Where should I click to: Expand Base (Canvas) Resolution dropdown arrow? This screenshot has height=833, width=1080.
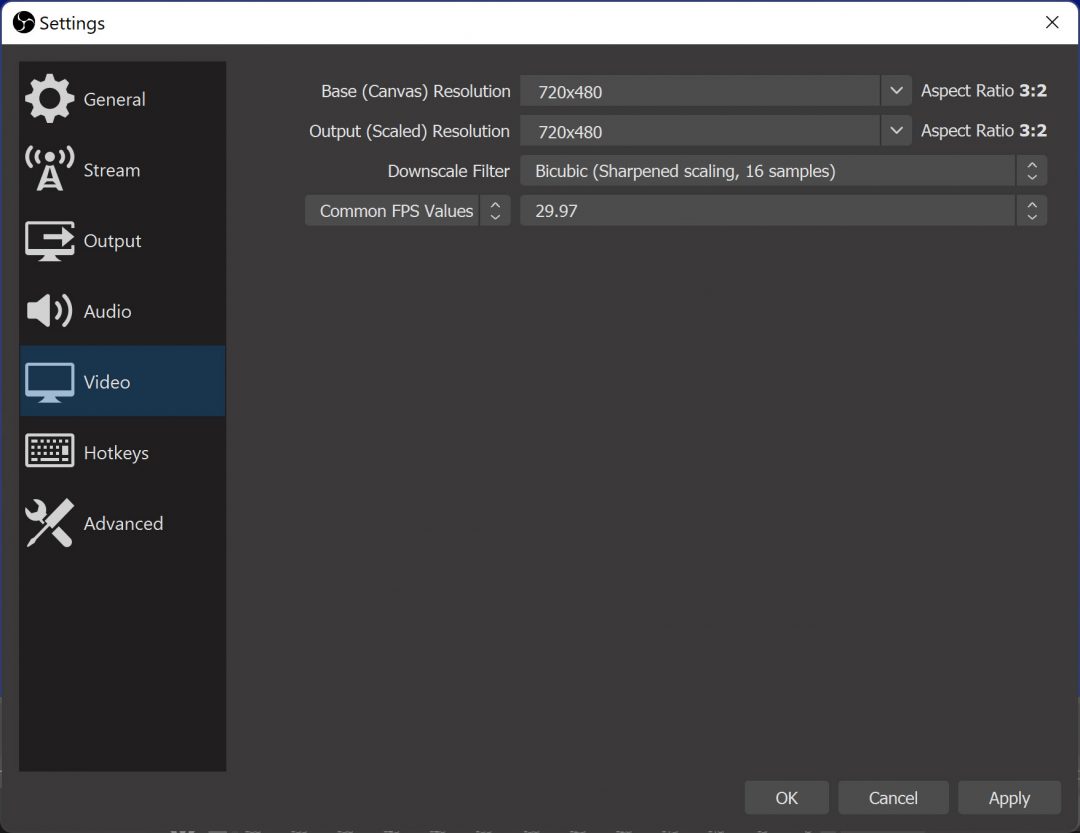click(x=896, y=91)
